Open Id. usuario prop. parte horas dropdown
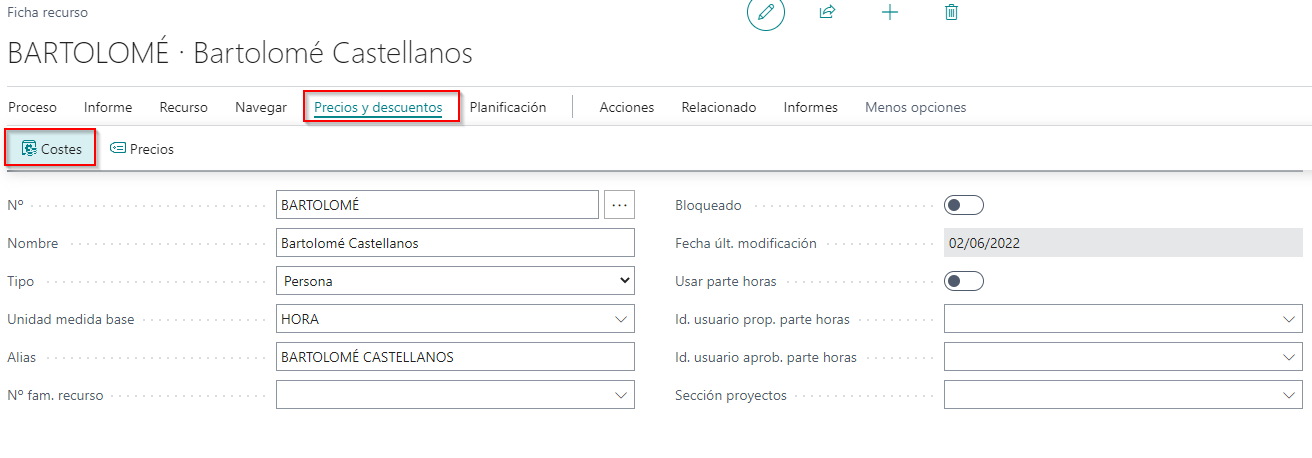Image resolution: width=1312 pixels, height=458 pixels. tap(1288, 319)
